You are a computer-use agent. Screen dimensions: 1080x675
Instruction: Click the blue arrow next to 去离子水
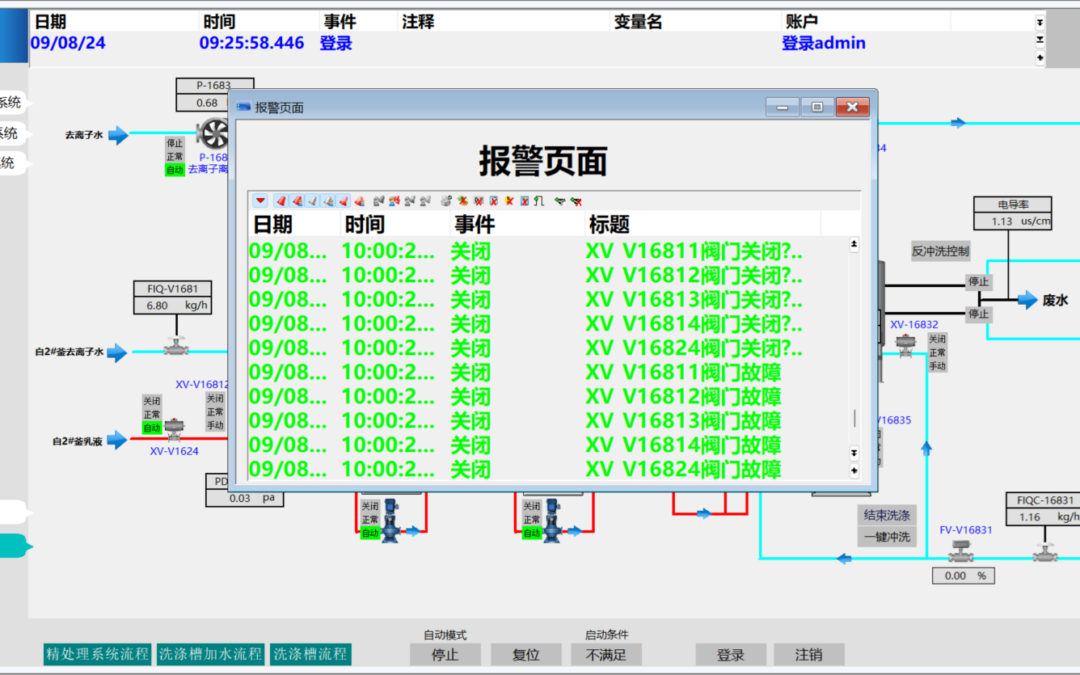[x=118, y=134]
